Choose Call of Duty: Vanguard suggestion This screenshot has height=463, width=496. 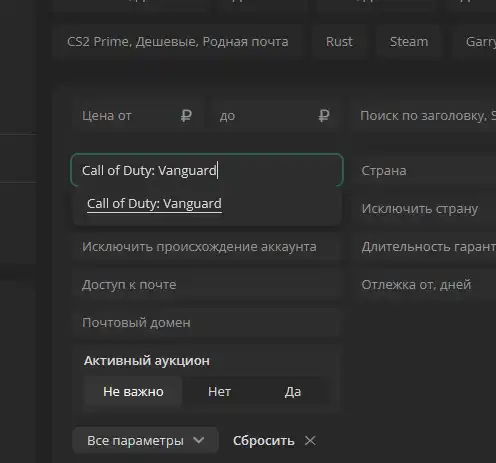pos(154,203)
